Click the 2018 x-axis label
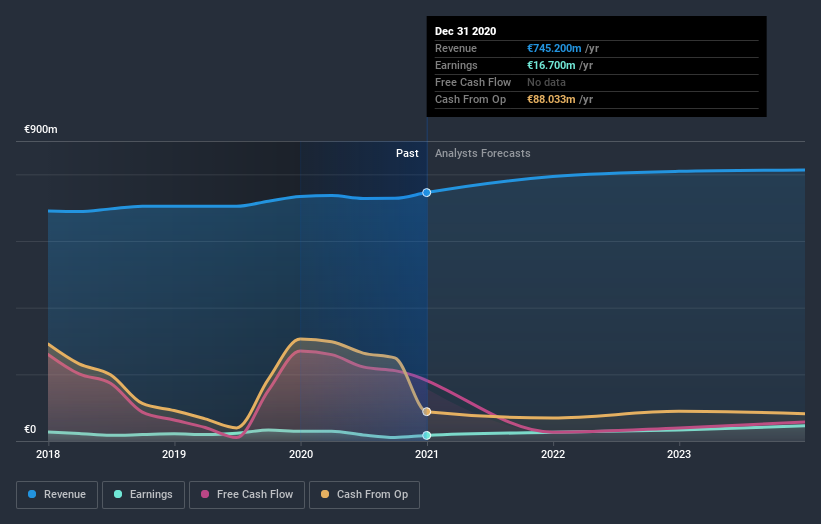Image resolution: width=821 pixels, height=524 pixels. (x=48, y=454)
